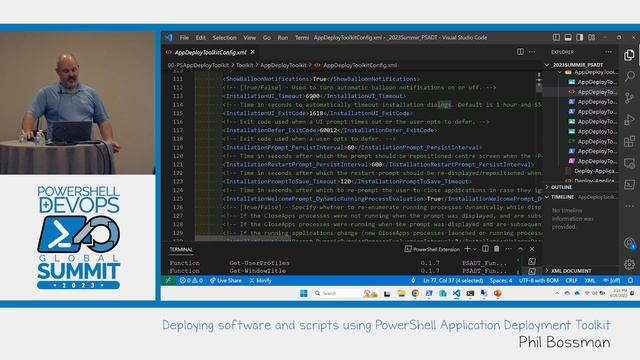Open the Search view in activity bar

coord(629,76)
